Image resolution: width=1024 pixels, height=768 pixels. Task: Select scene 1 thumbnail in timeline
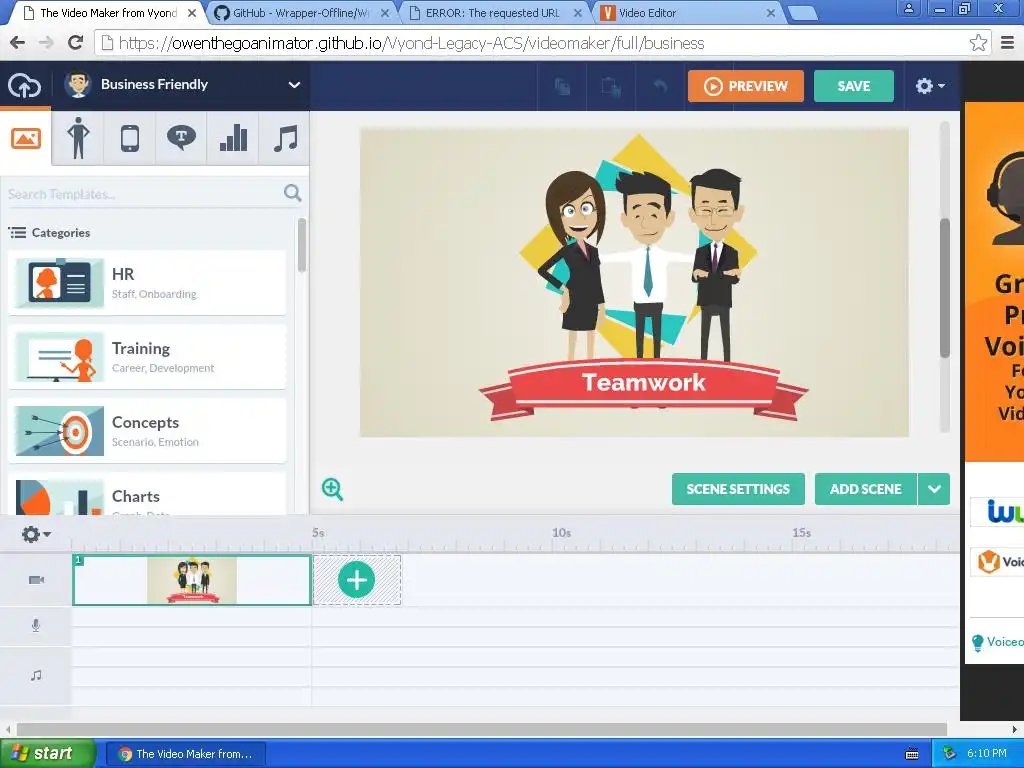pos(191,580)
